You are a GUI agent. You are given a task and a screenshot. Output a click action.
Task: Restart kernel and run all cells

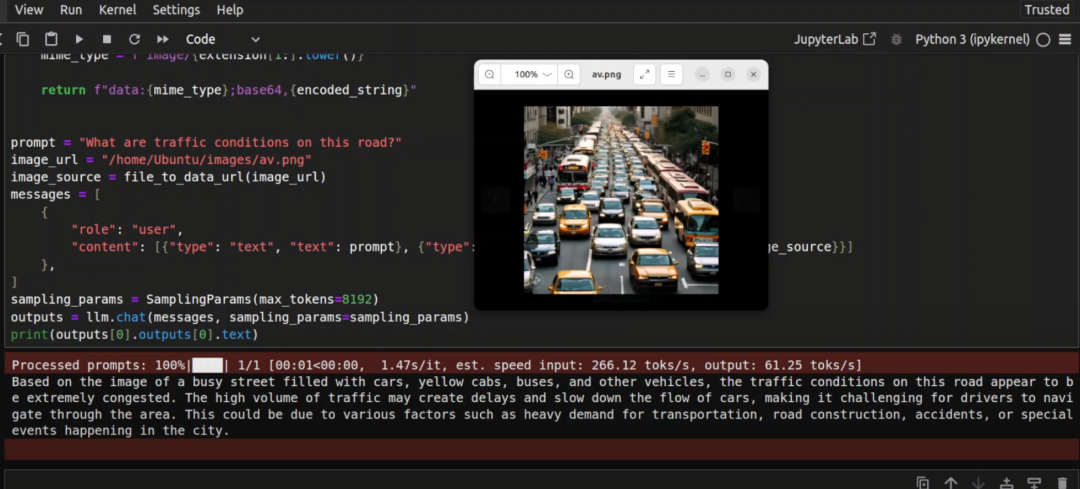[x=163, y=39]
